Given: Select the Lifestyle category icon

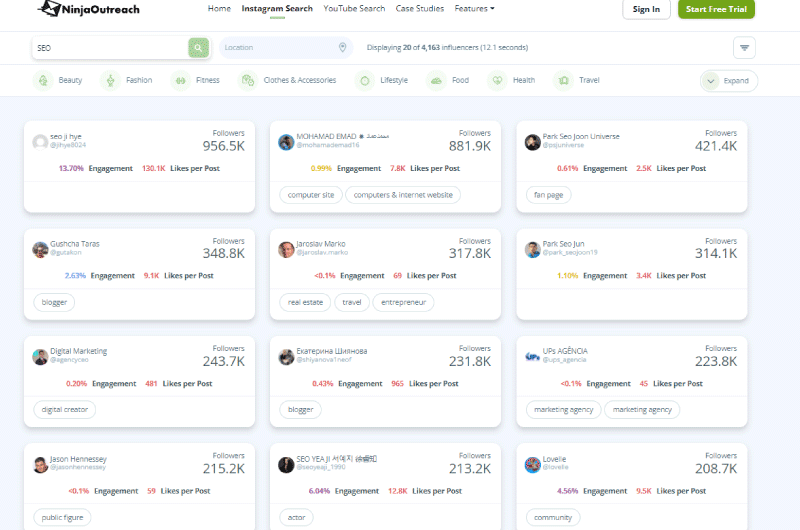Looking at the screenshot, I should tap(364, 81).
